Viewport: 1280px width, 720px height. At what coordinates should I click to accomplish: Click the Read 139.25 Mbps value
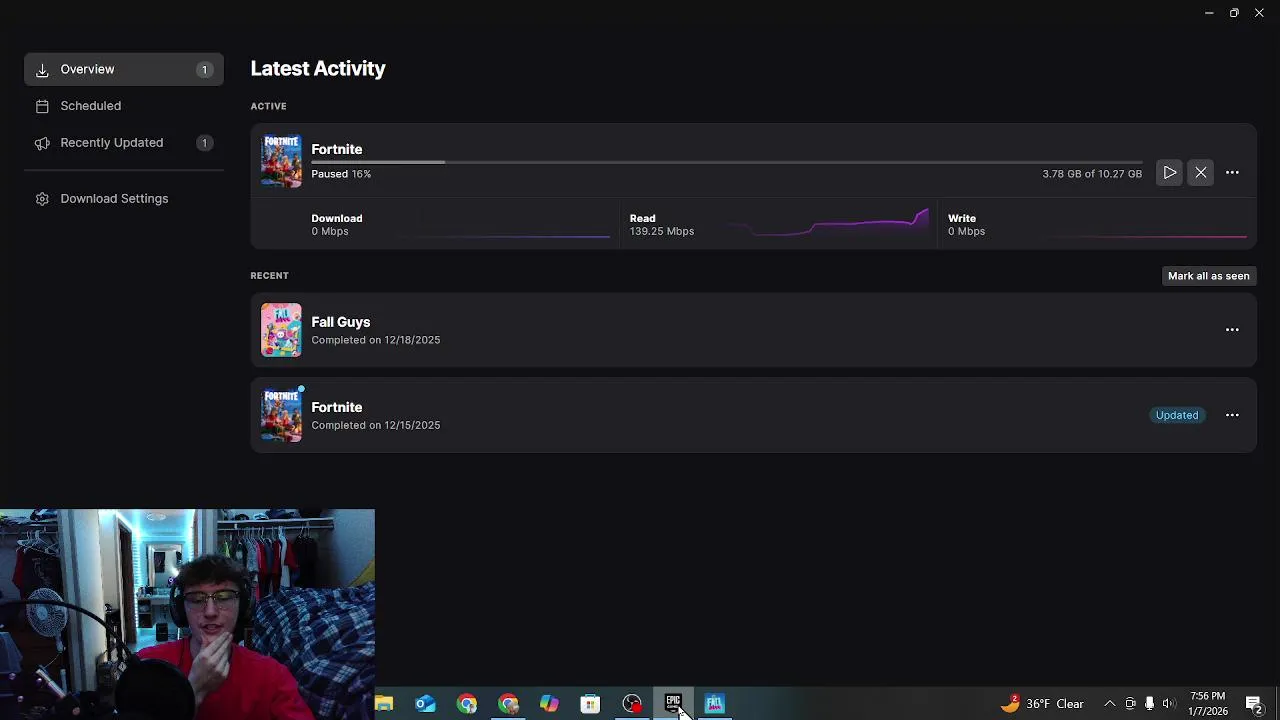(x=662, y=231)
